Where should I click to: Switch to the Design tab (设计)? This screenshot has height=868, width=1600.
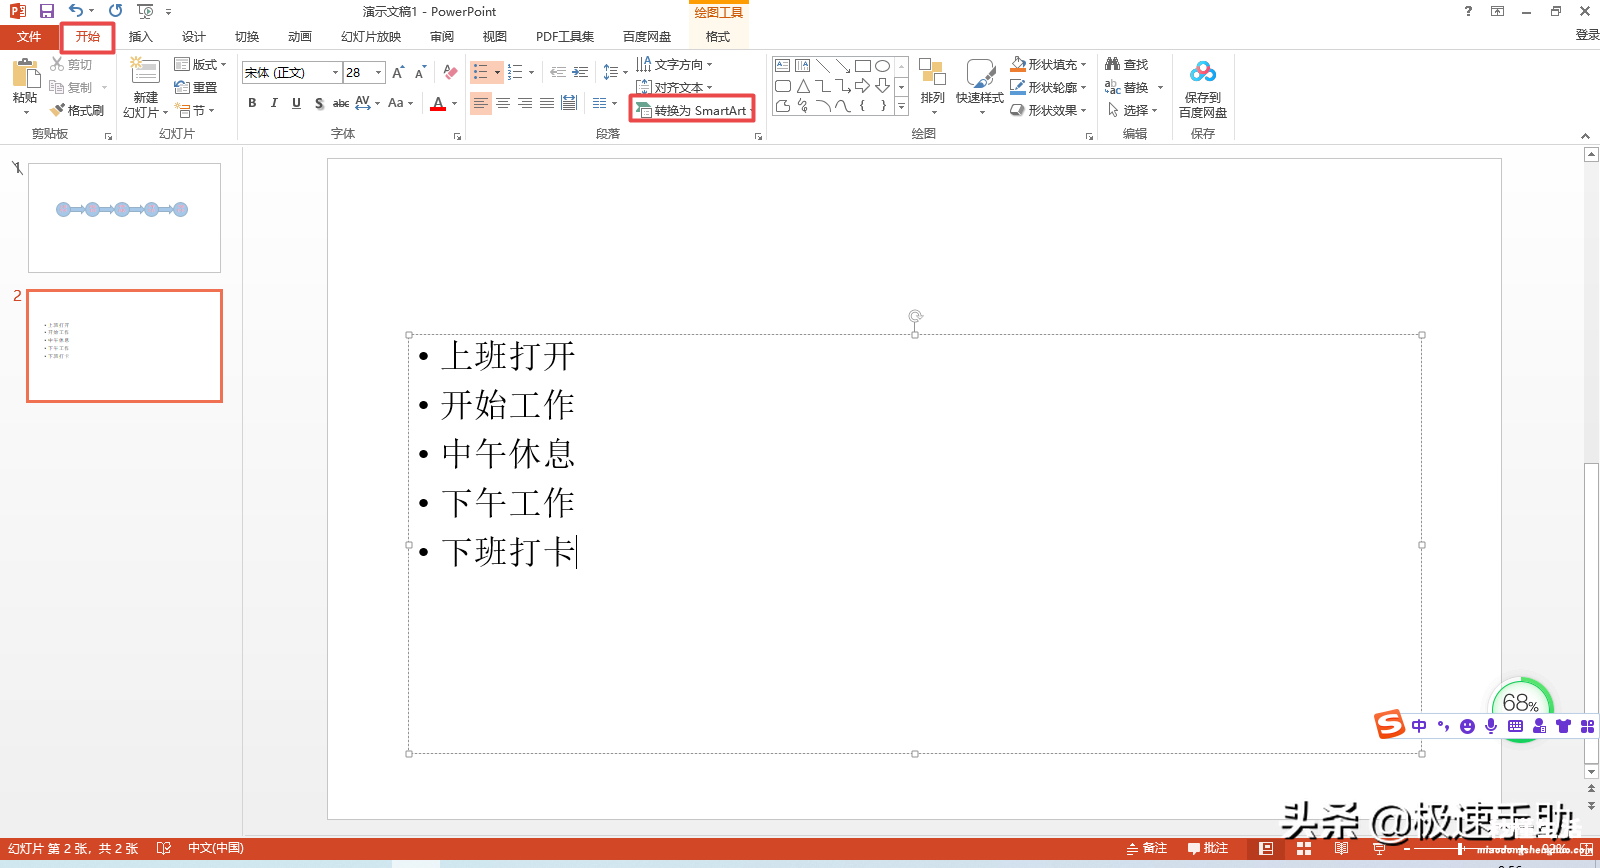pyautogui.click(x=194, y=37)
